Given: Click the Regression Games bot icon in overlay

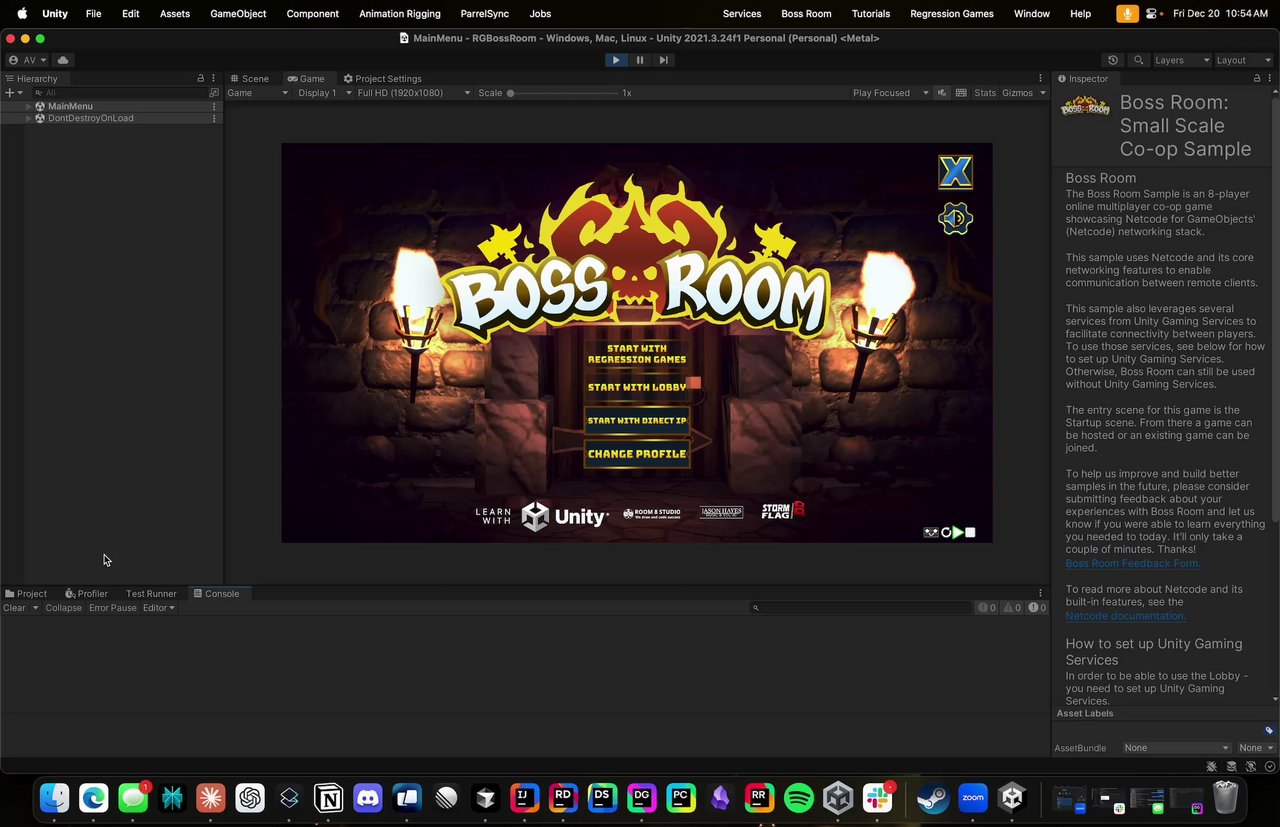Looking at the screenshot, I should point(931,533).
